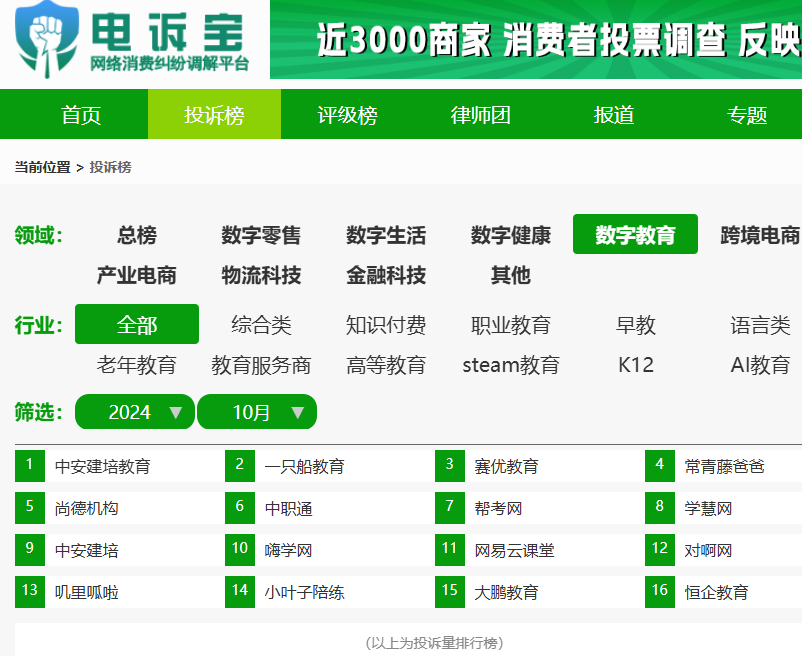Switch to the 报道 nav tab

pyautogui.click(x=614, y=115)
